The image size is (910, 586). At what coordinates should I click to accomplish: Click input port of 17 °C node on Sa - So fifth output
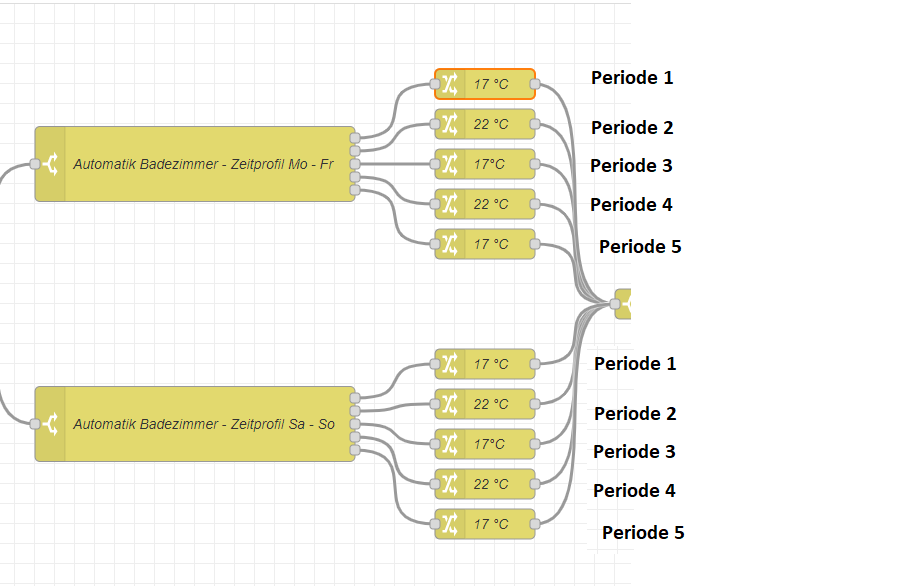pos(435,524)
